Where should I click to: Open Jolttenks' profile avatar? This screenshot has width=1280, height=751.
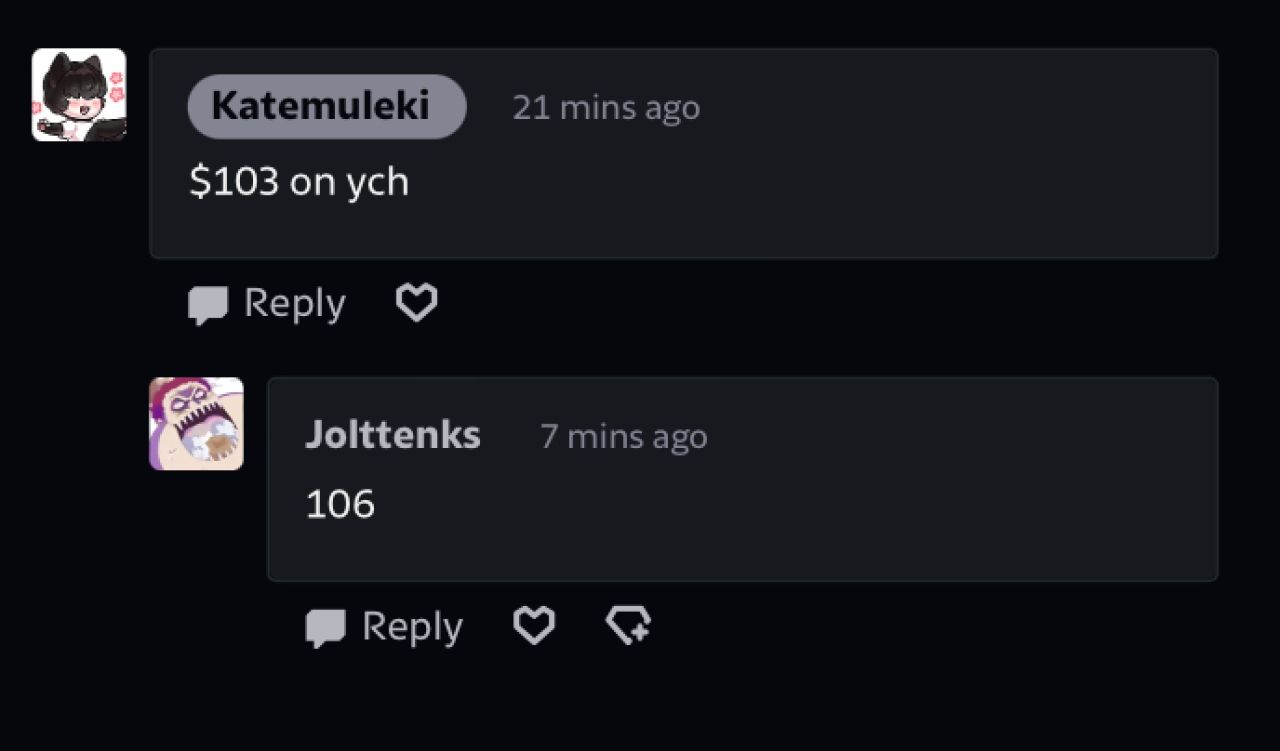pyautogui.click(x=196, y=423)
